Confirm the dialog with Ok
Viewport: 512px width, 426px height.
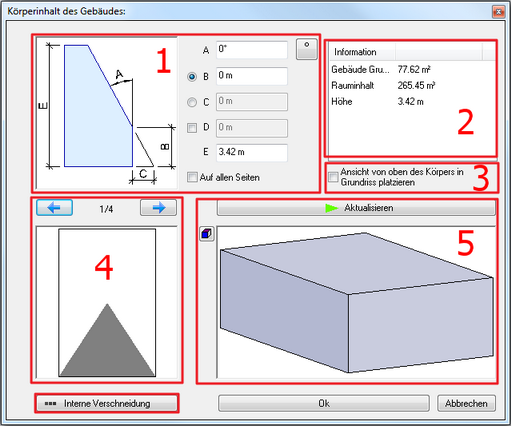(324, 404)
